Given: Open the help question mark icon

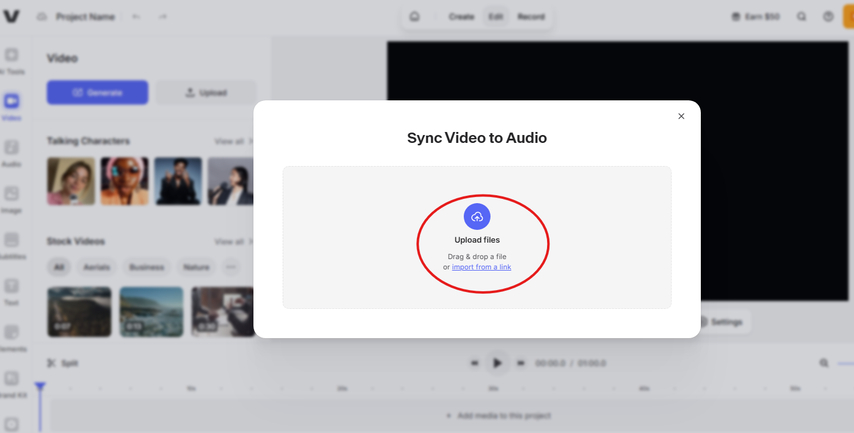Looking at the screenshot, I should coord(828,17).
